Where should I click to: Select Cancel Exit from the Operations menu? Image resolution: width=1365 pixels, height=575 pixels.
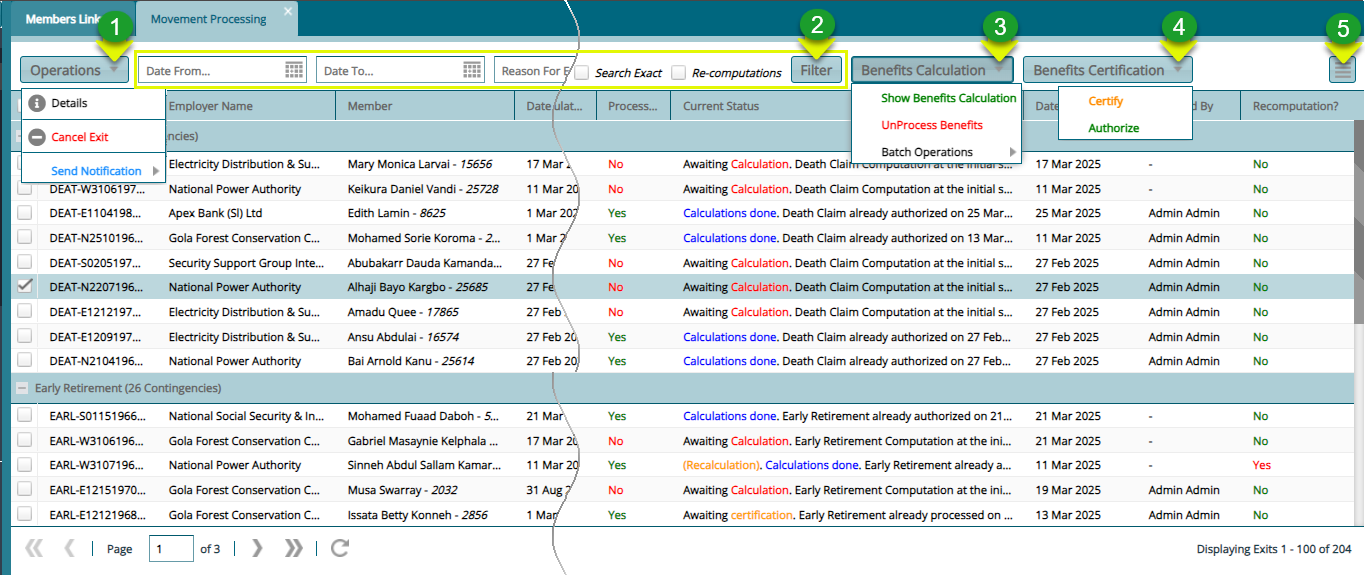pyautogui.click(x=80, y=137)
